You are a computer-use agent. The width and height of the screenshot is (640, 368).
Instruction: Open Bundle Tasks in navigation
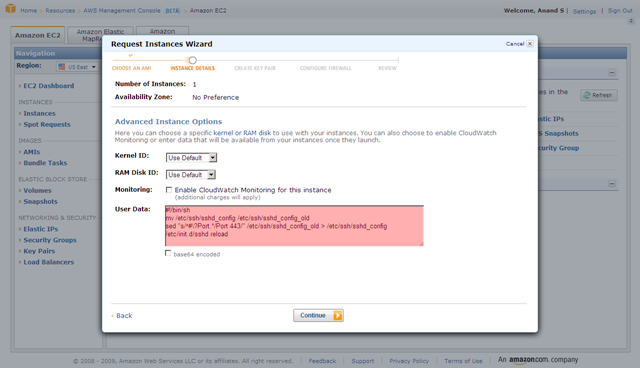click(45, 163)
